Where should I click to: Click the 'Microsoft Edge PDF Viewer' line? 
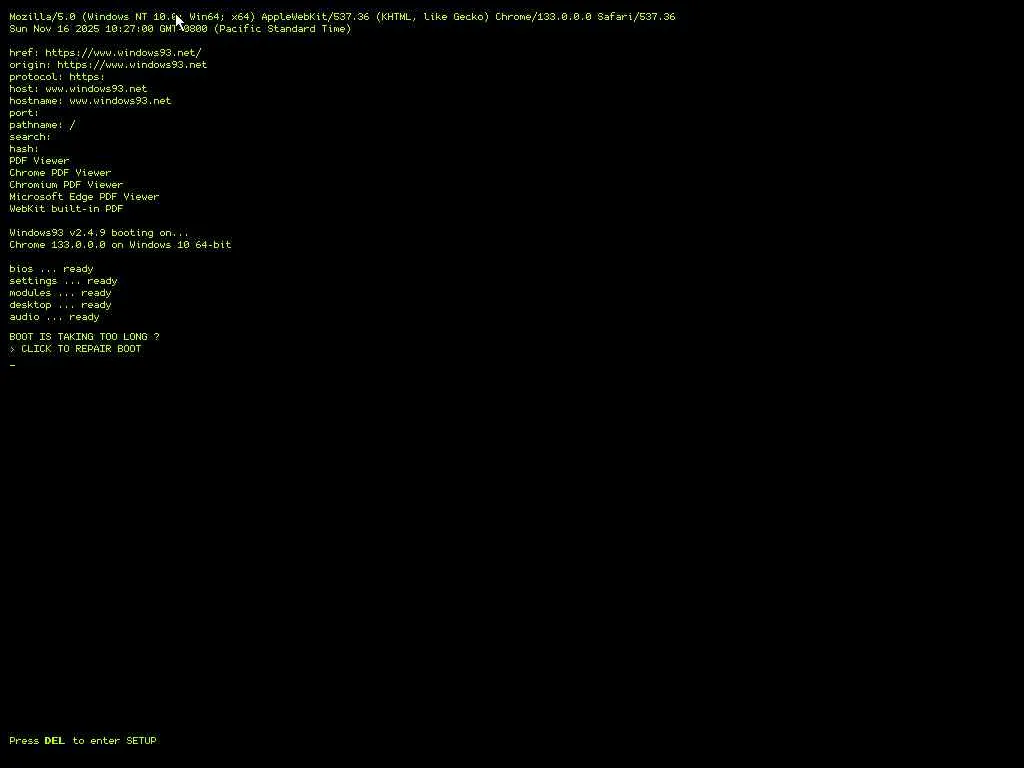(x=84, y=197)
